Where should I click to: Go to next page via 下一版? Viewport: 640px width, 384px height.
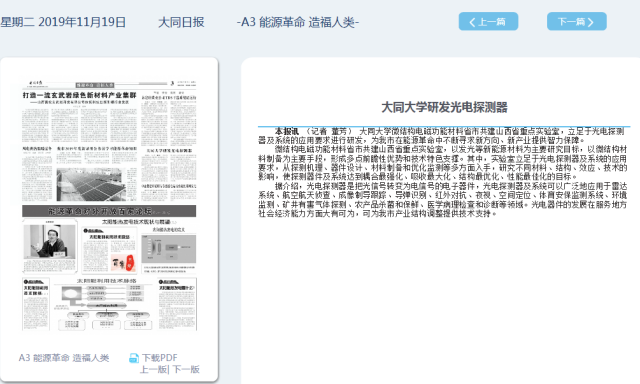tap(186, 369)
